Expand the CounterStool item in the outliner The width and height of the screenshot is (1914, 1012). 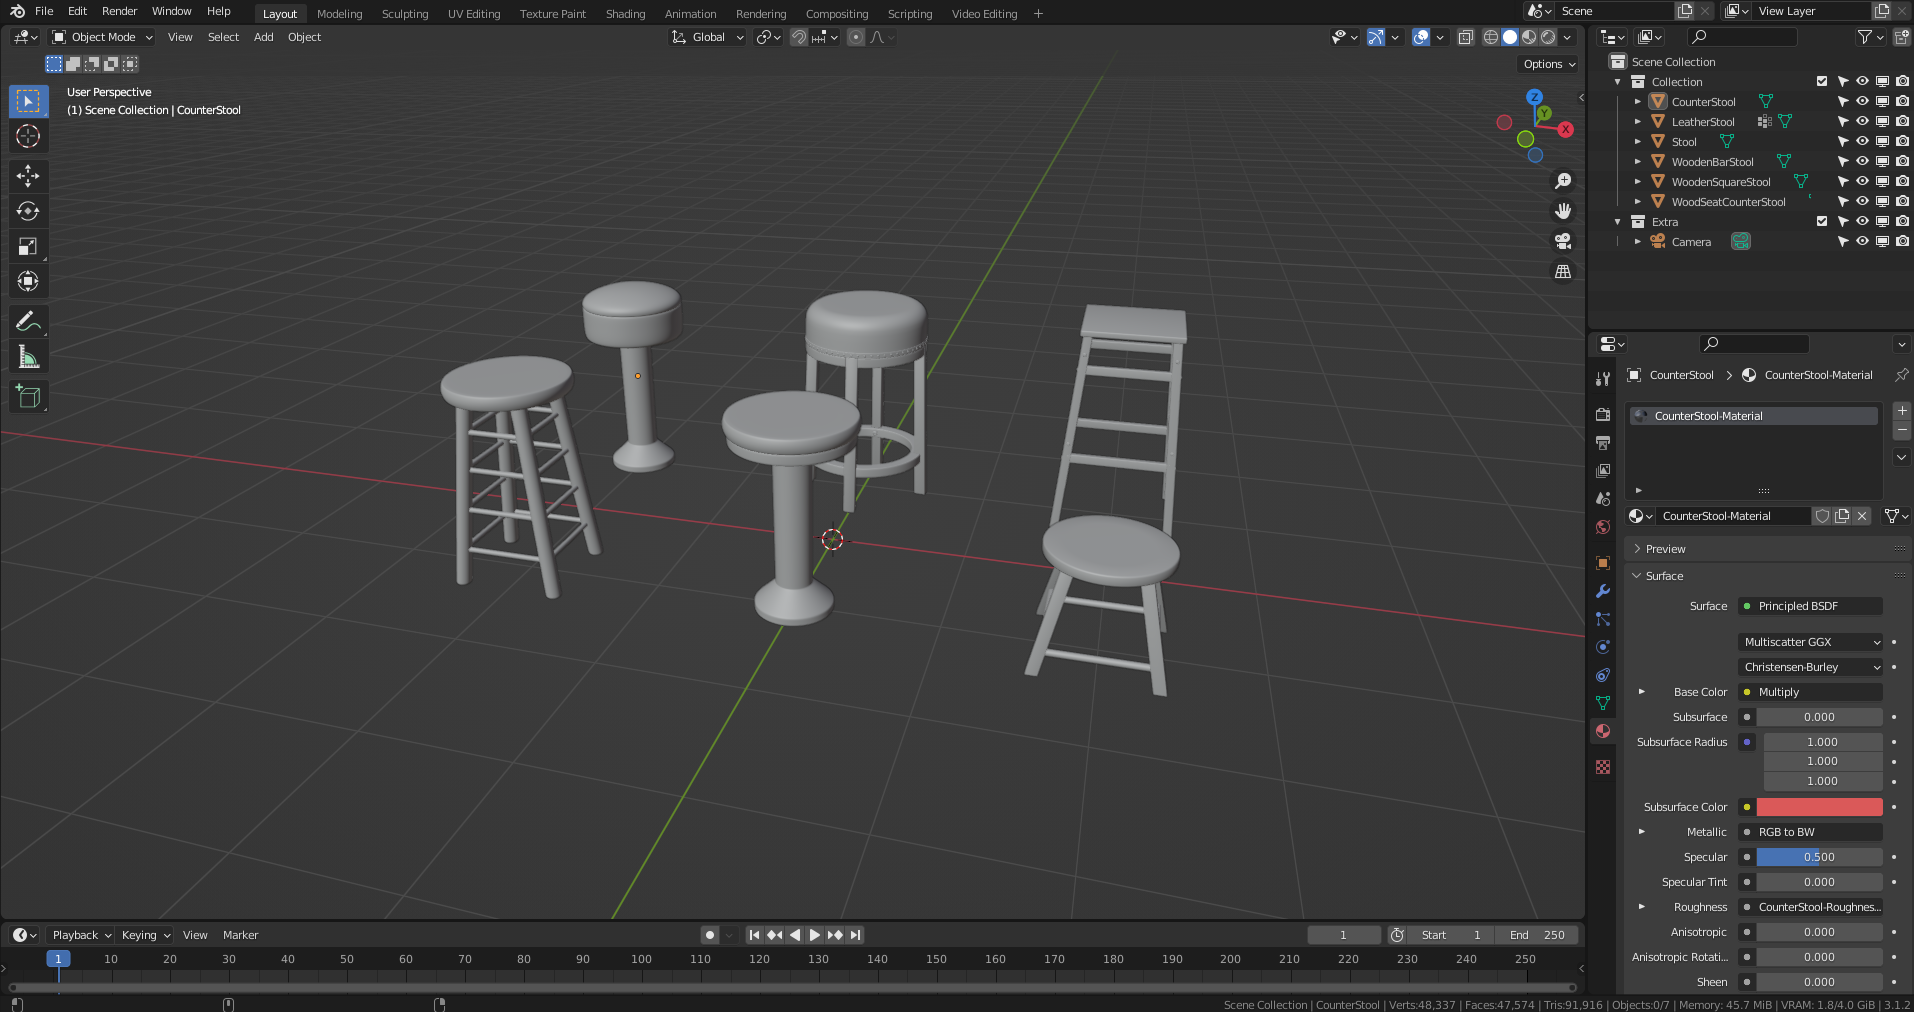pos(1637,101)
